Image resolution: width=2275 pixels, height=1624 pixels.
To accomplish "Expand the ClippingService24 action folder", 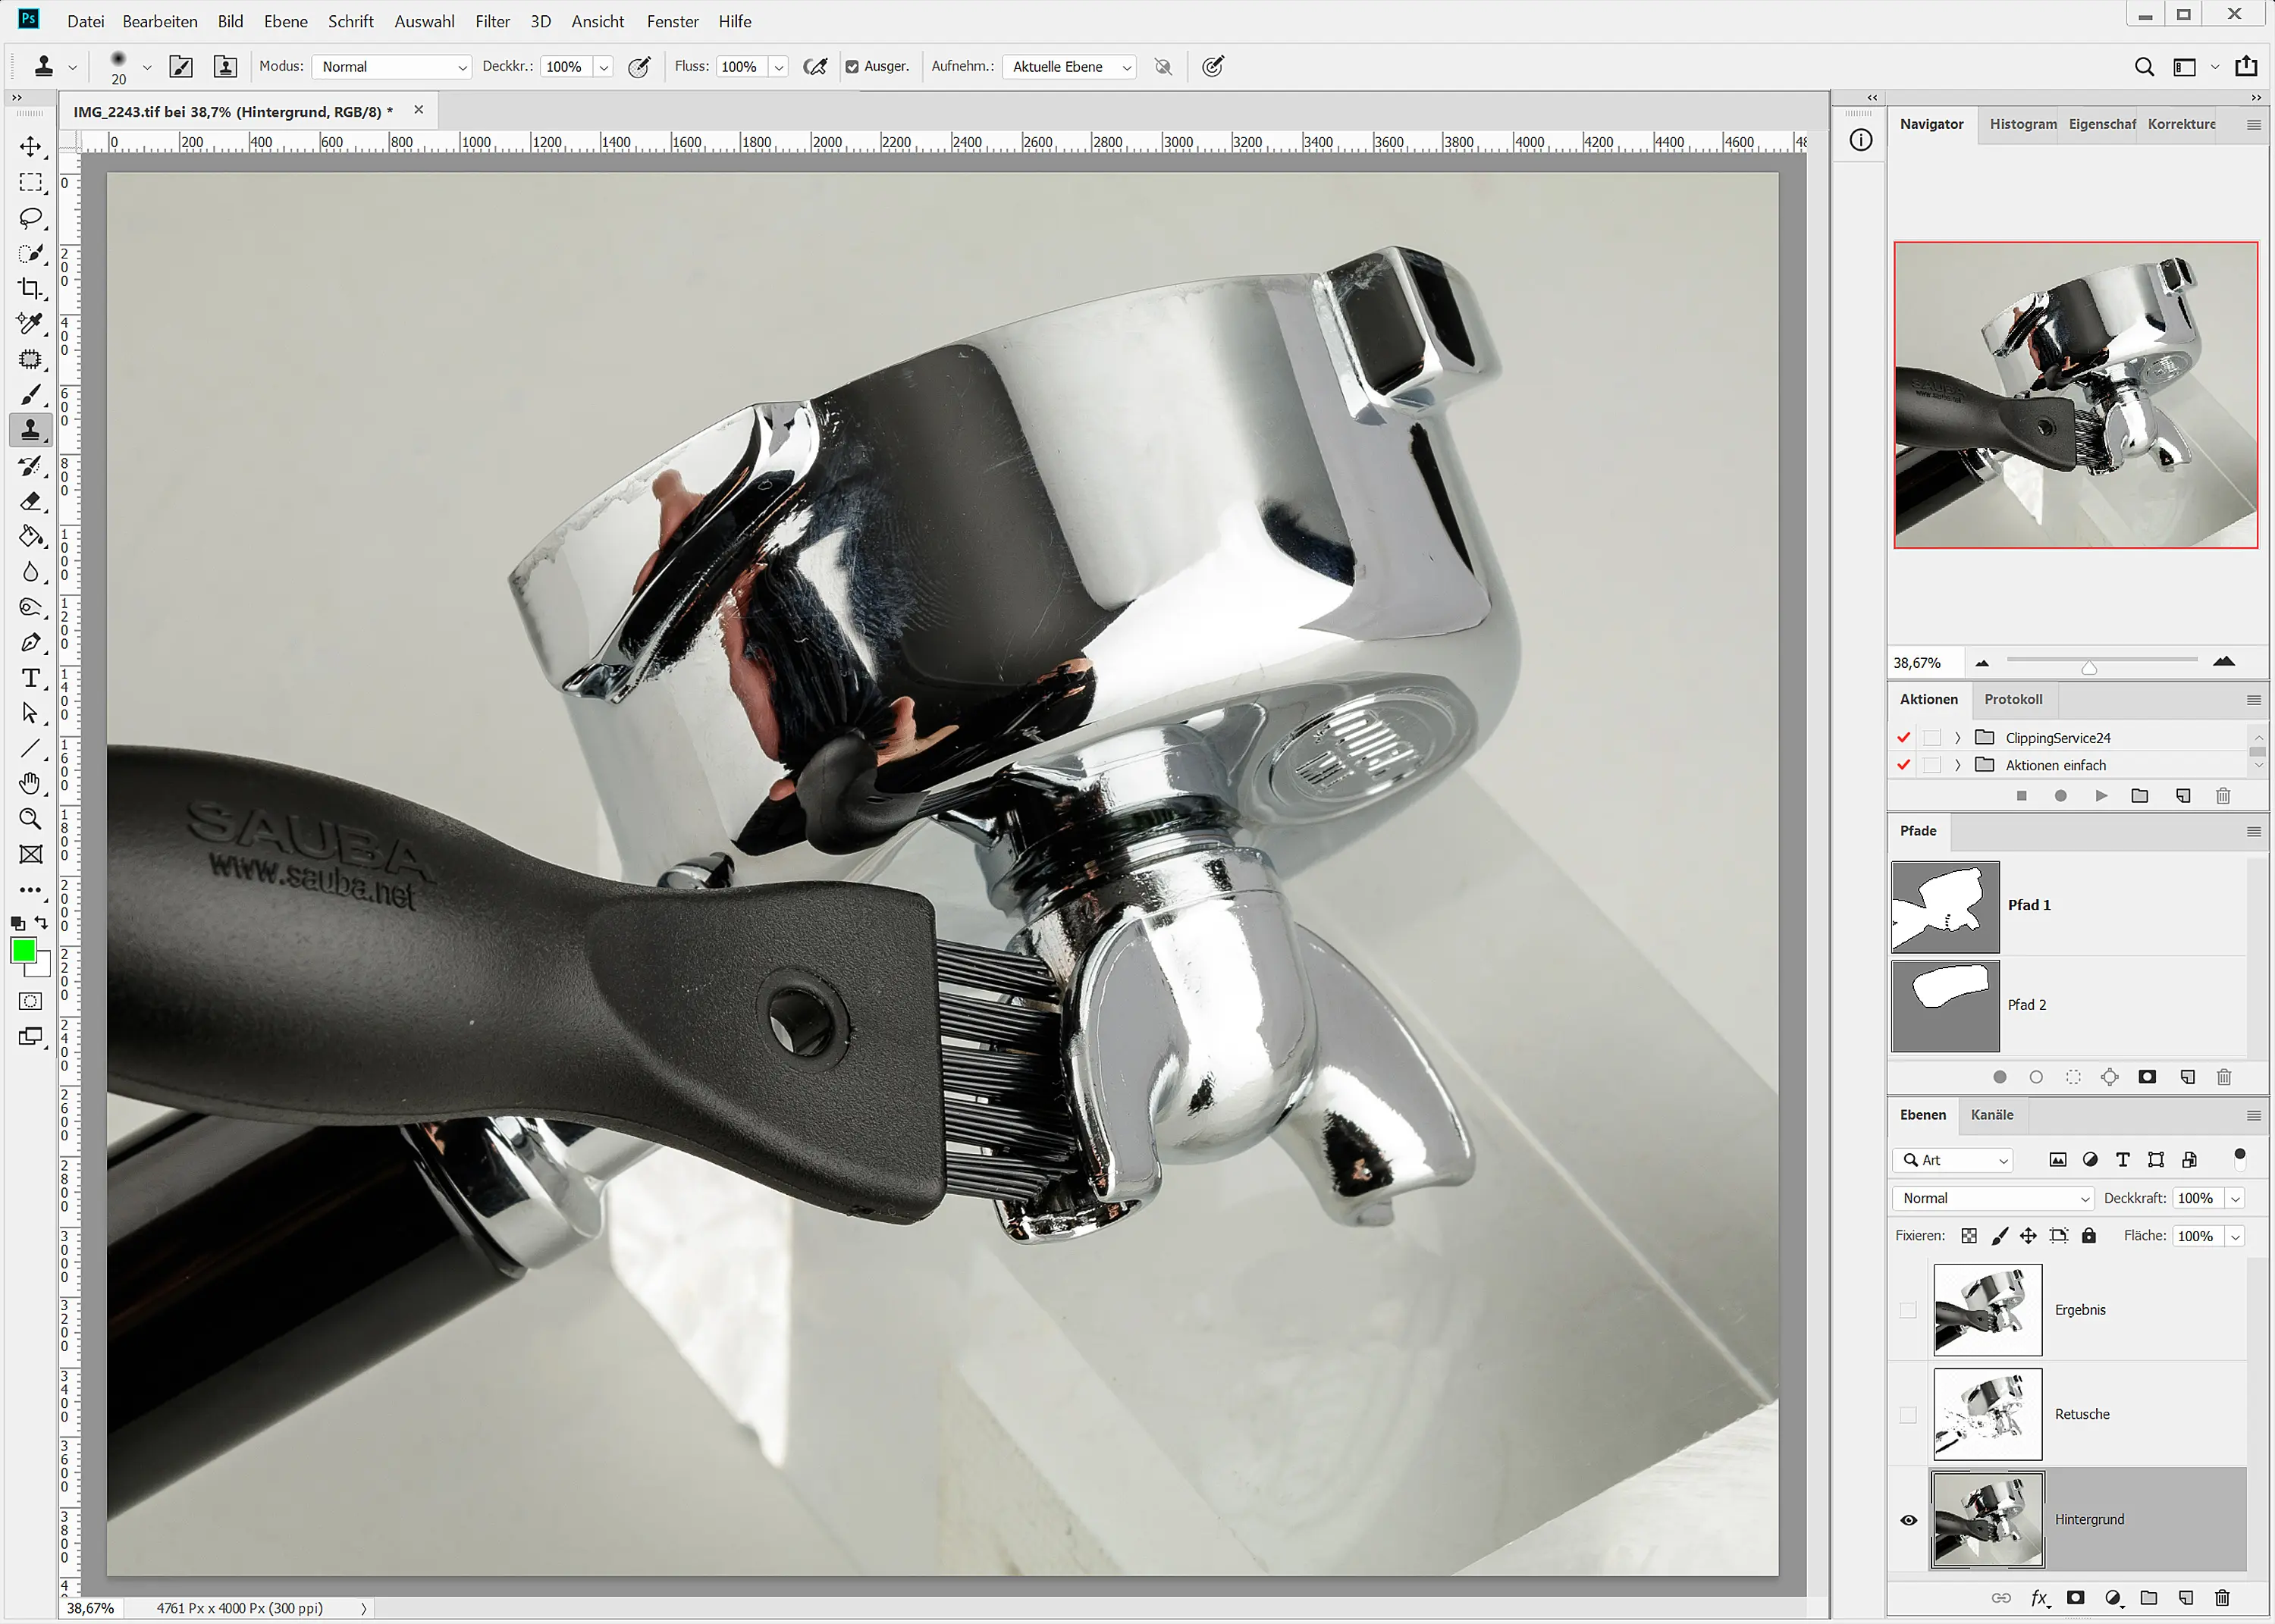I will [x=1958, y=738].
